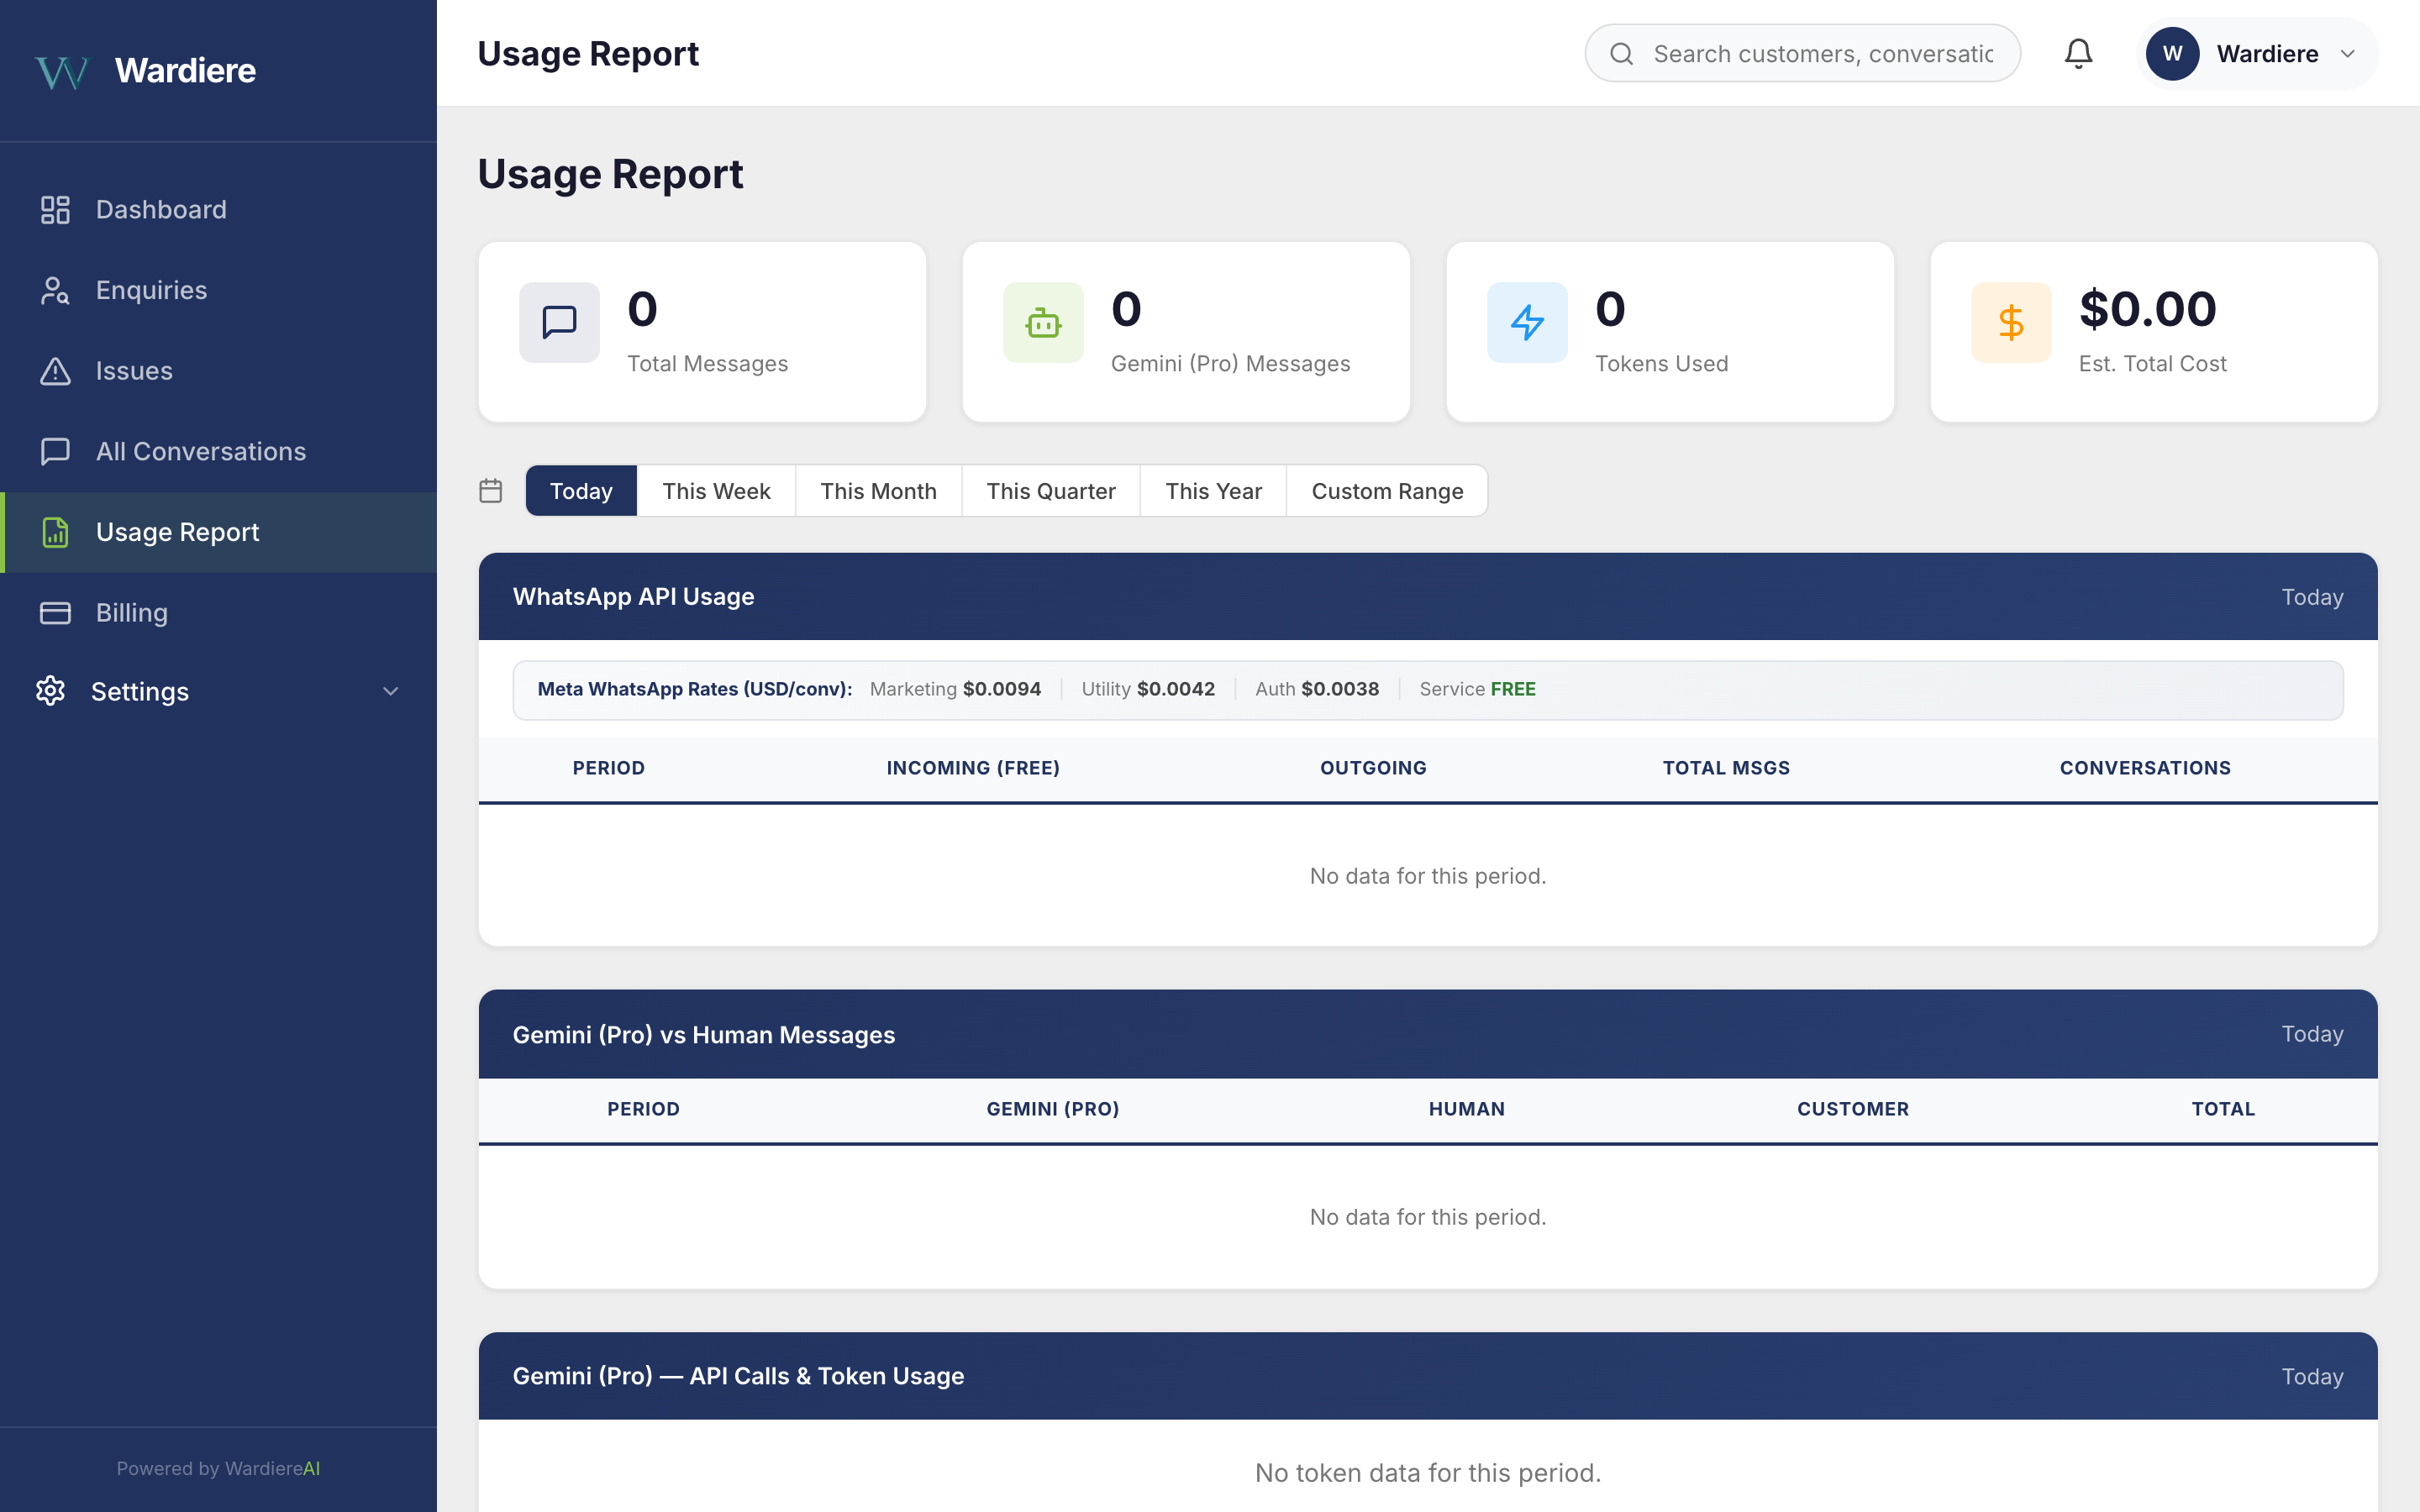This screenshot has height=1512, width=2420.
Task: Click the Usage Report file chart icon
Action: point(55,532)
